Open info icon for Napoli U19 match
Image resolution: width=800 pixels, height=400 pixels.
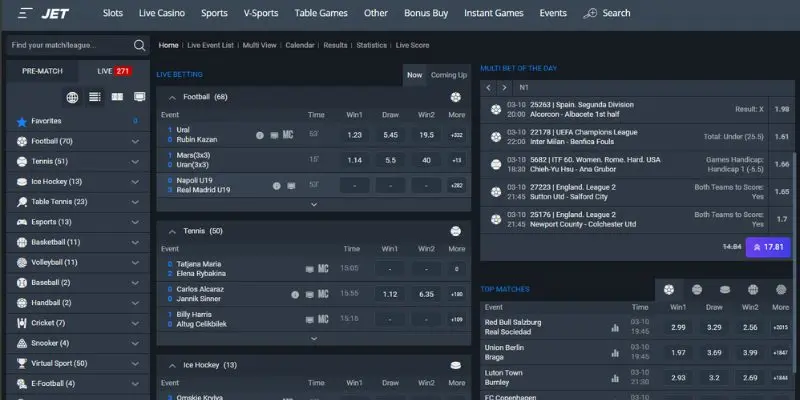(277, 186)
